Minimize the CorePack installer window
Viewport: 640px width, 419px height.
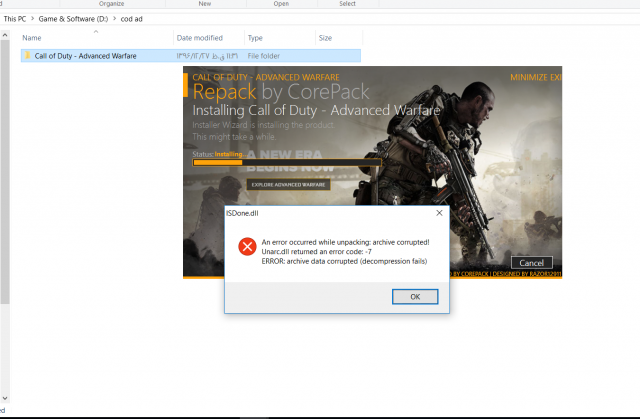click(529, 77)
